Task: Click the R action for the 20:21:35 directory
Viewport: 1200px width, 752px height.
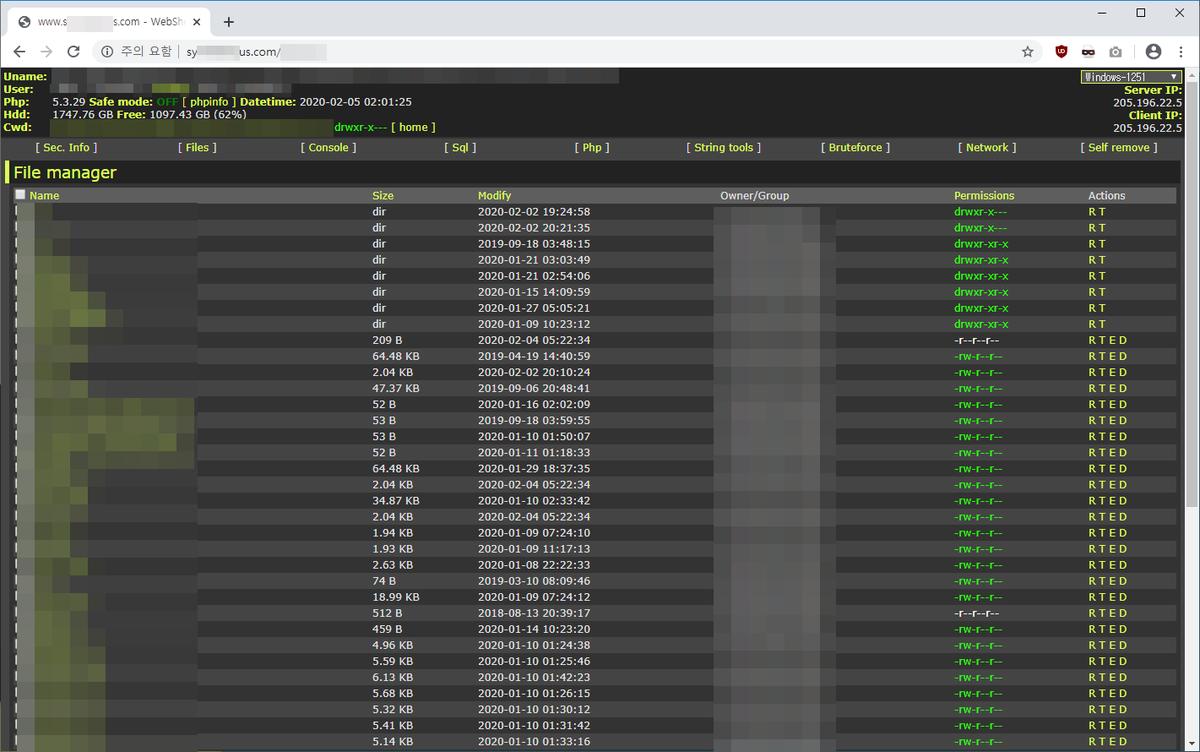Action: pyautogui.click(x=1092, y=228)
